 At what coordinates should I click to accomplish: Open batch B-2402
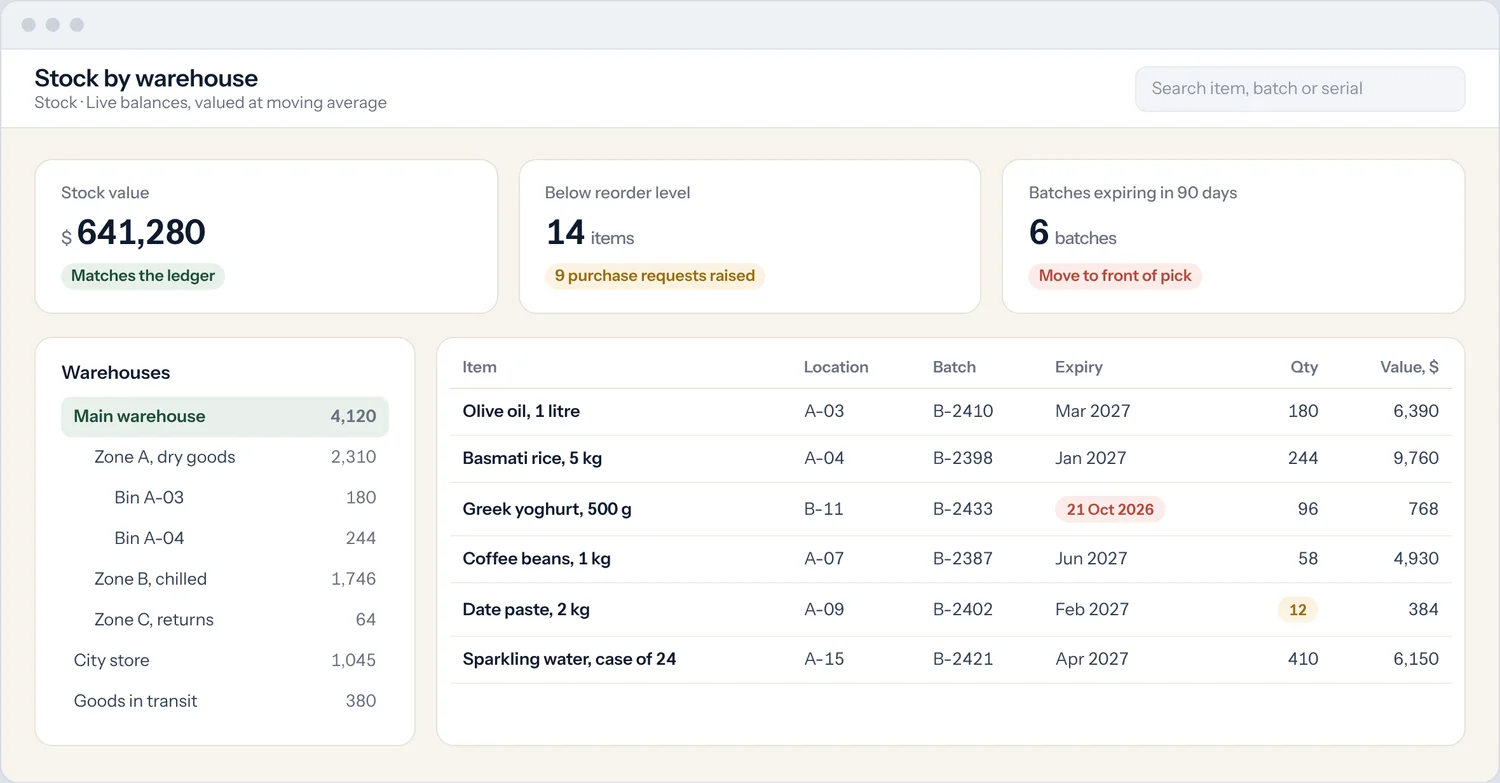[x=963, y=609]
